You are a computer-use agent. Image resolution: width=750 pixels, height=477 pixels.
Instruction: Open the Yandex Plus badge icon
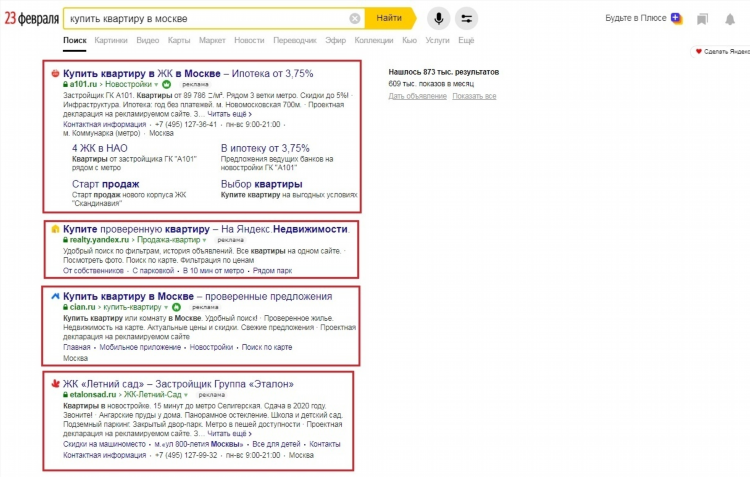pos(676,18)
